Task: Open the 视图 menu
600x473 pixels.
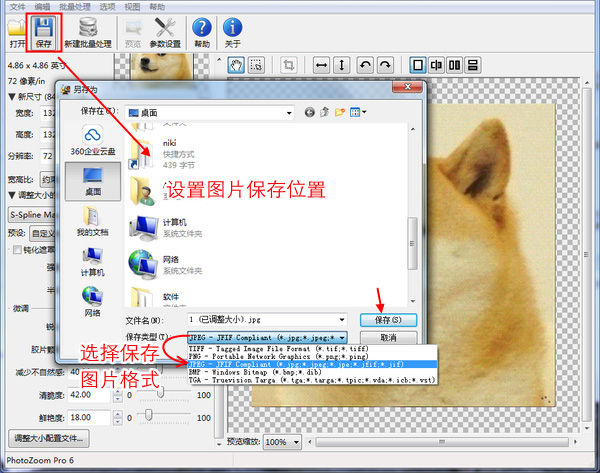Action: coord(132,7)
